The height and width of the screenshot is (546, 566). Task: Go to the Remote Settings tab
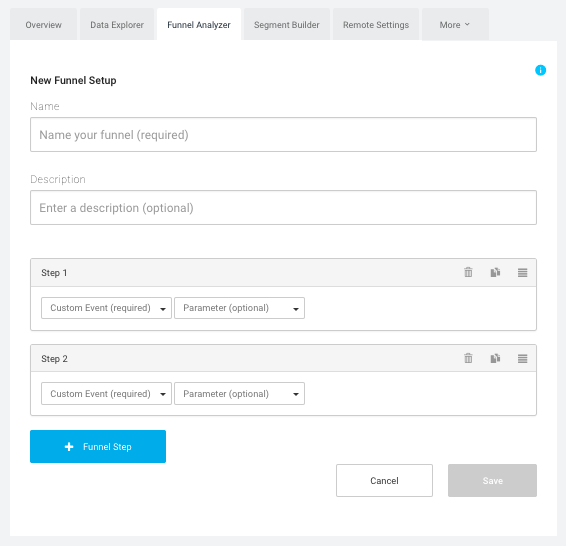[x=376, y=25]
